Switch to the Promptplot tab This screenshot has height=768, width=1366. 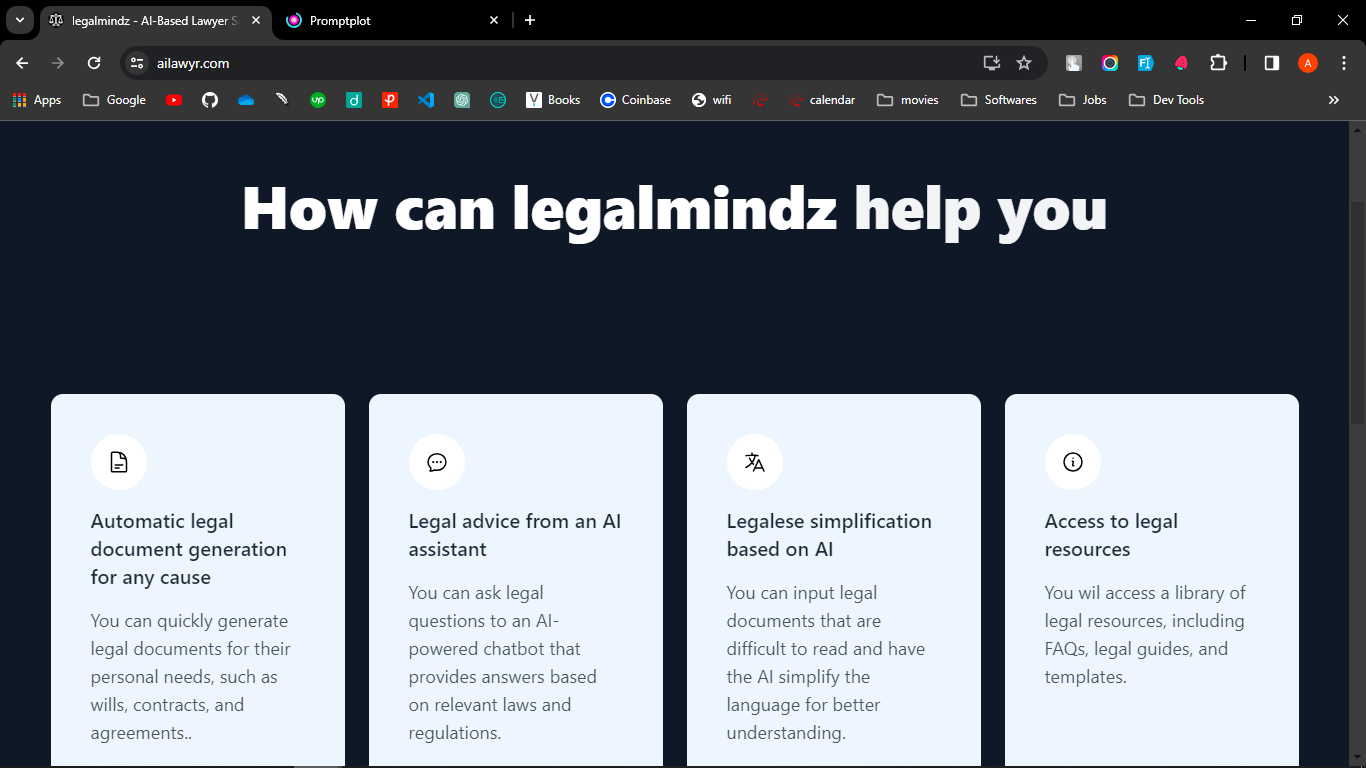390,20
